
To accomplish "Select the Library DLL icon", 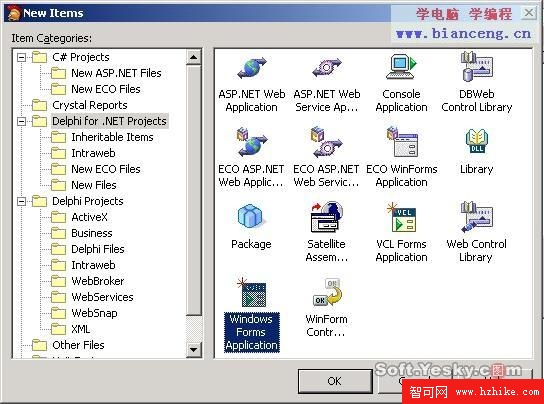I will click(x=476, y=142).
